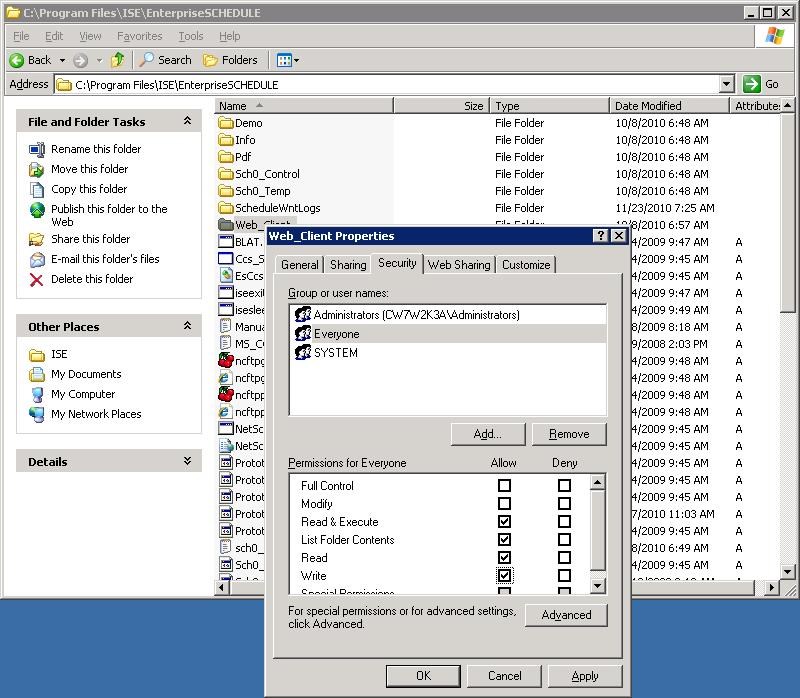This screenshot has height=698, width=800.
Task: Uncheck Allow for Write permission
Action: click(504, 576)
